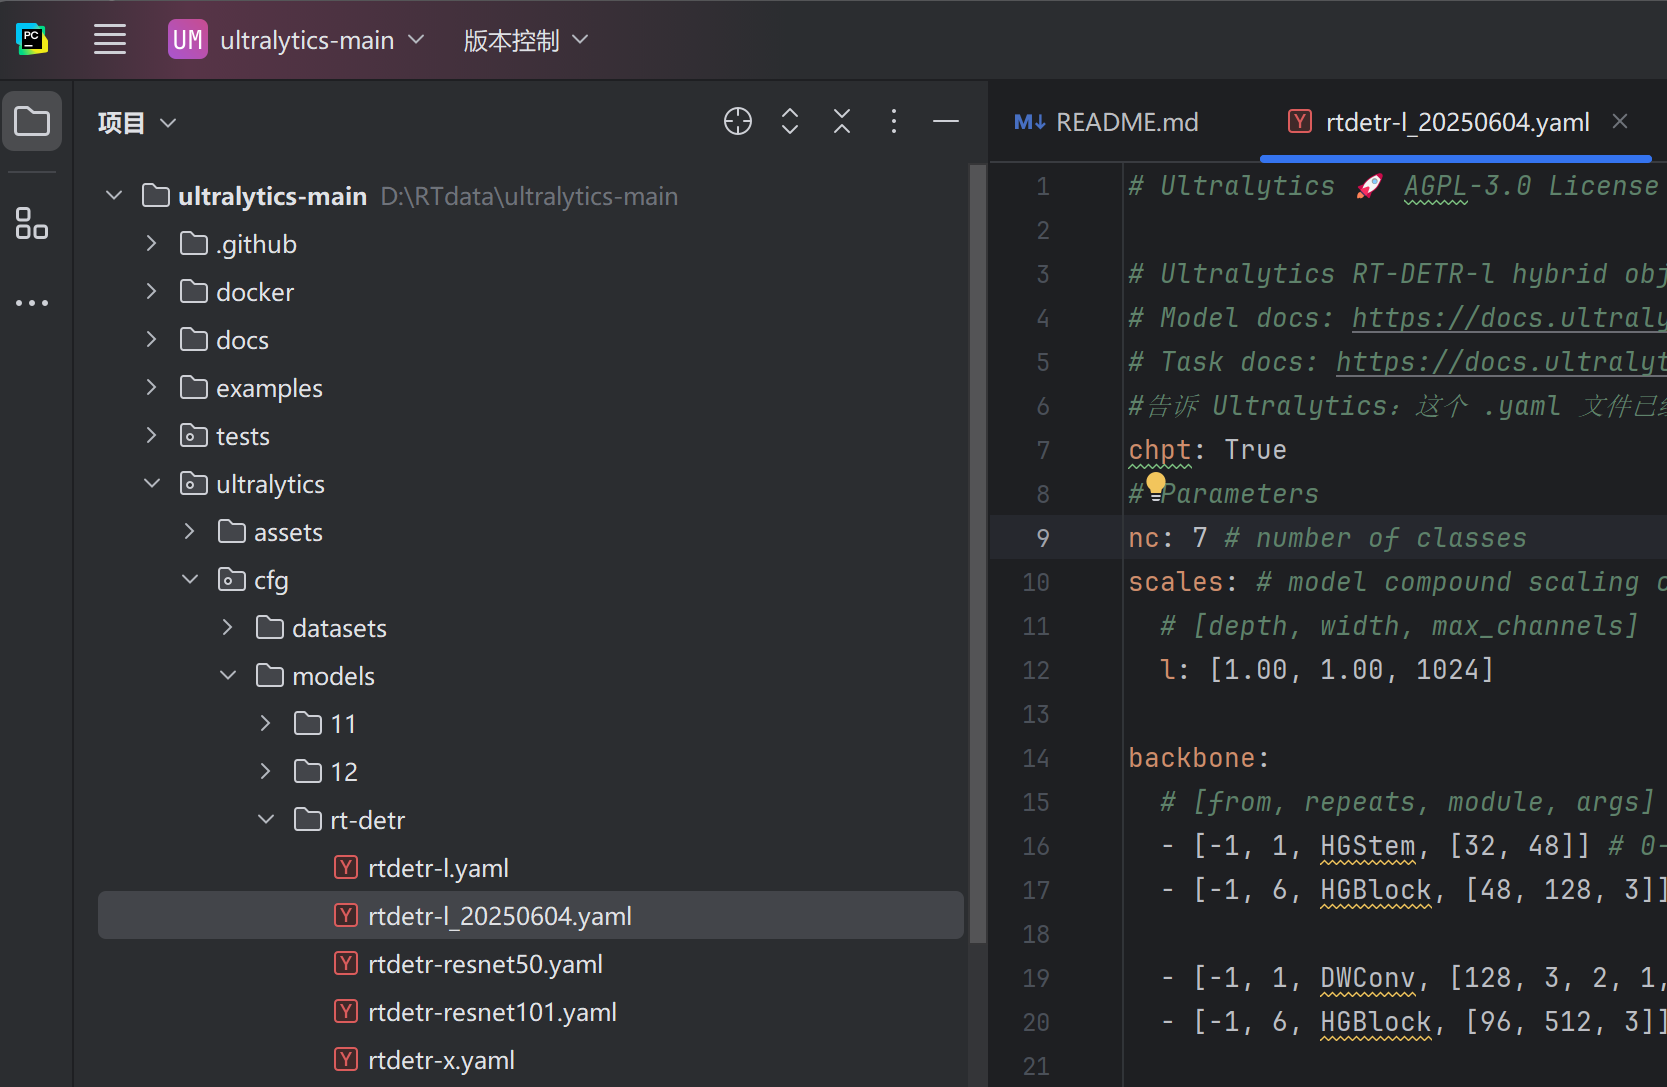Screen dimensions: 1667x1087
Task: Click the PyCharm logo icon
Action: (32, 40)
